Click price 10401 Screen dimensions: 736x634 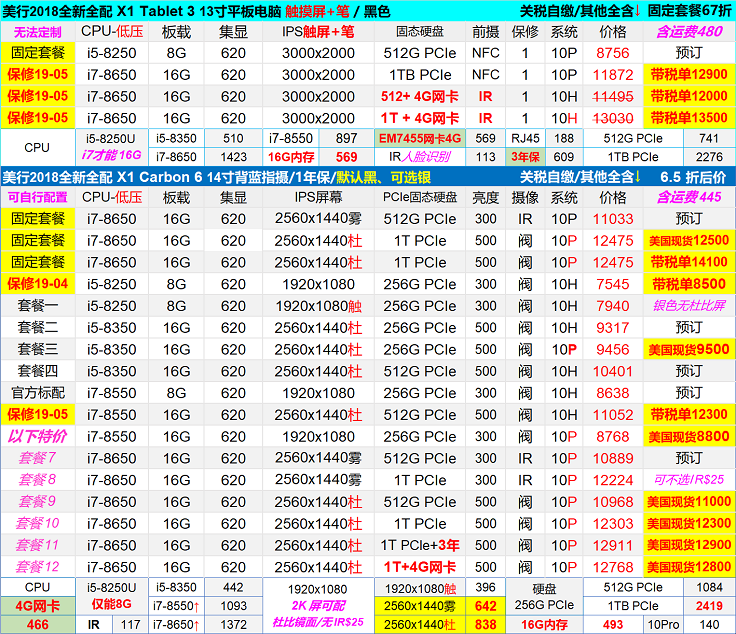[x=613, y=371]
